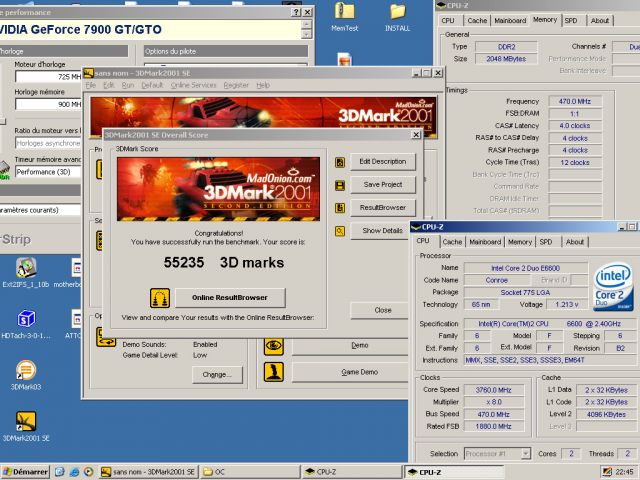Click the Intel Core 2 Duo logo
This screenshot has height=480, width=640.
click(x=613, y=287)
